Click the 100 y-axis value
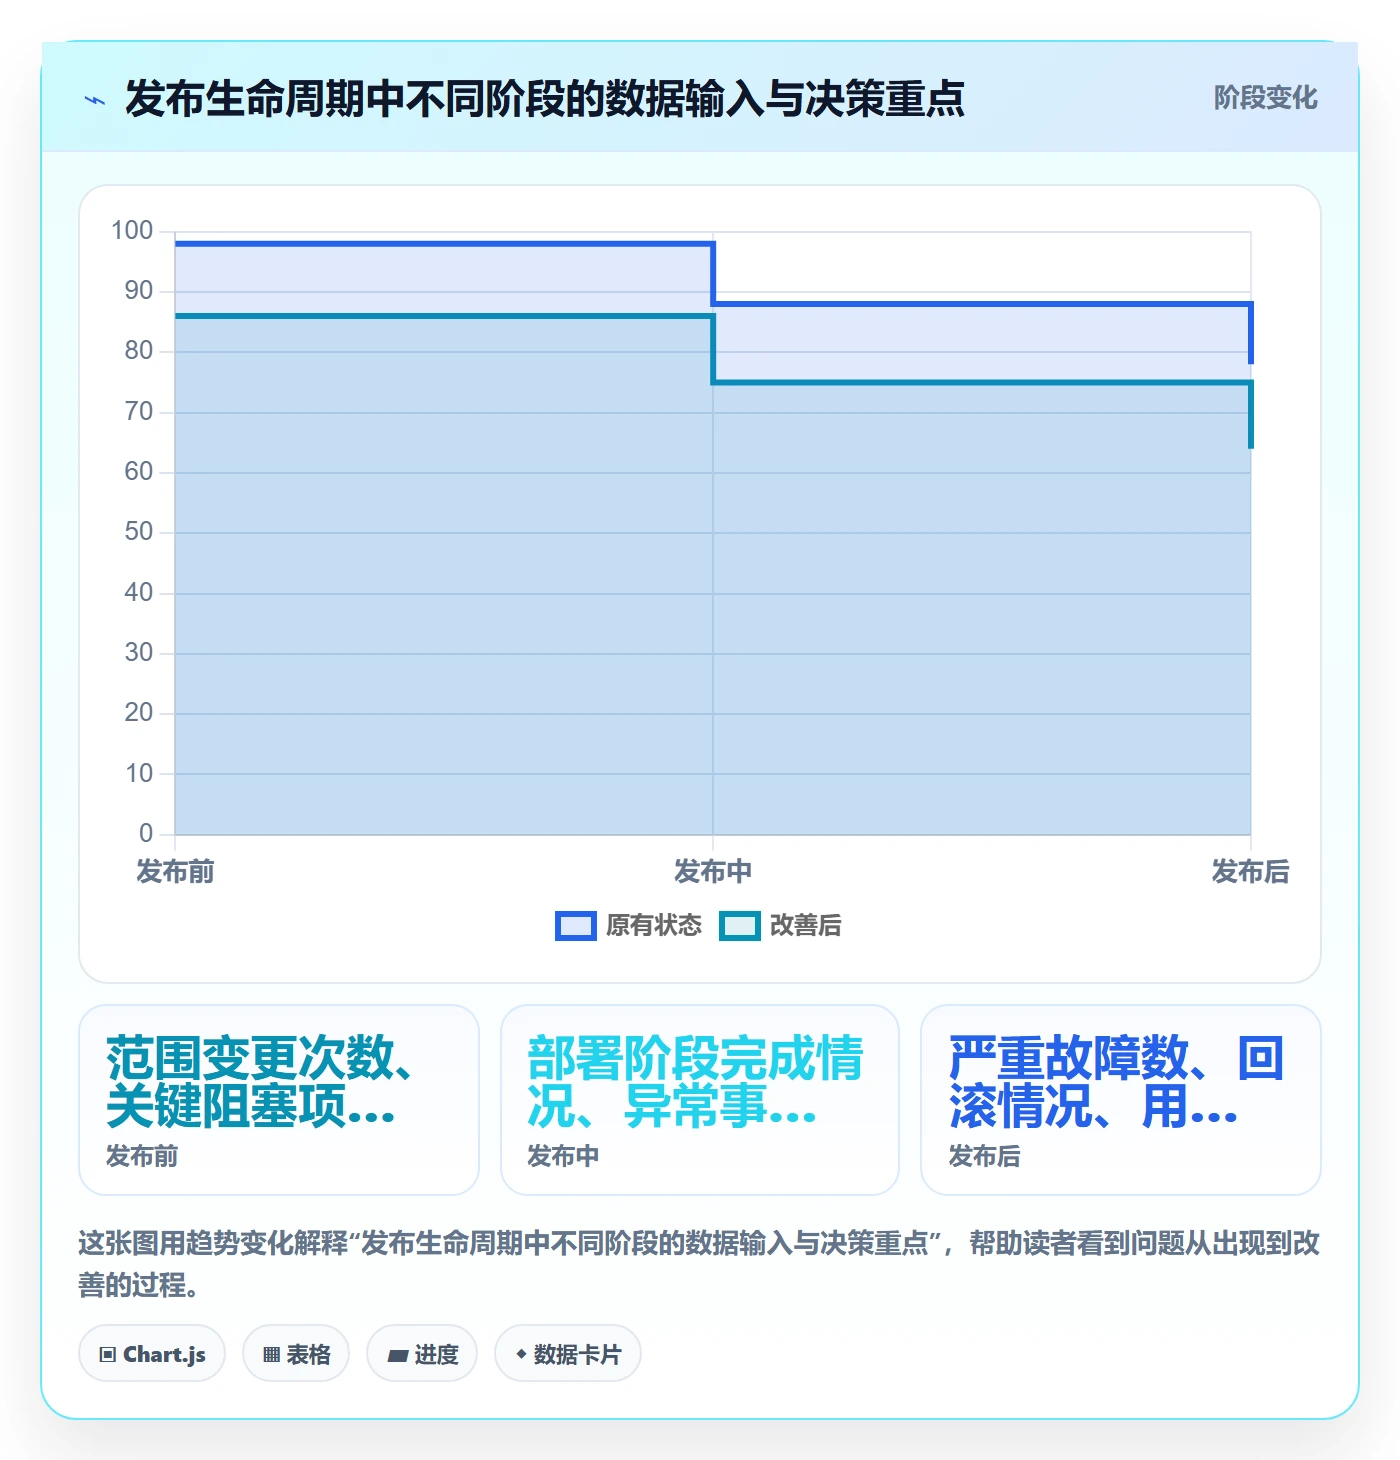The width and height of the screenshot is (1400, 1460). coord(132,231)
